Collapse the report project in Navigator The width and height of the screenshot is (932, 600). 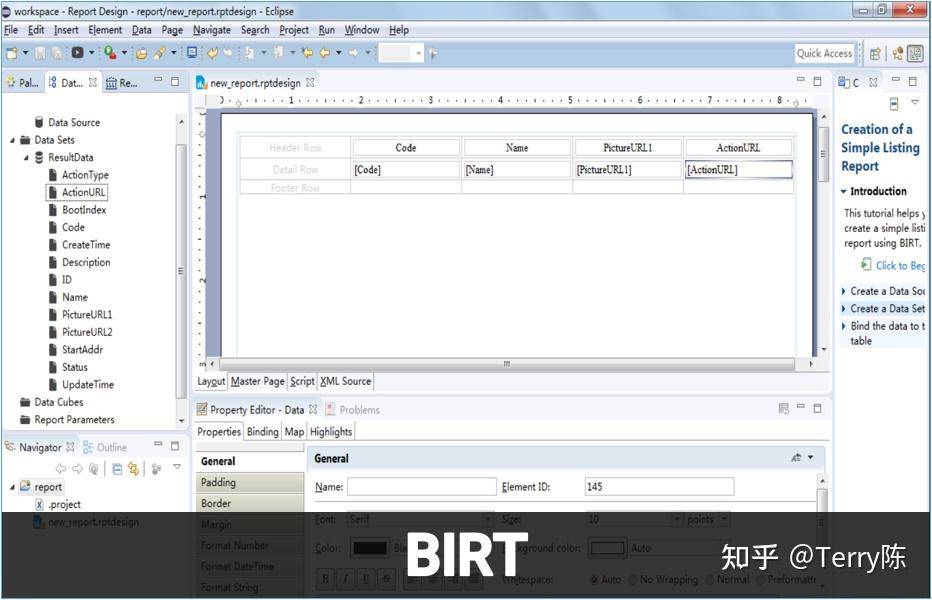[12, 487]
